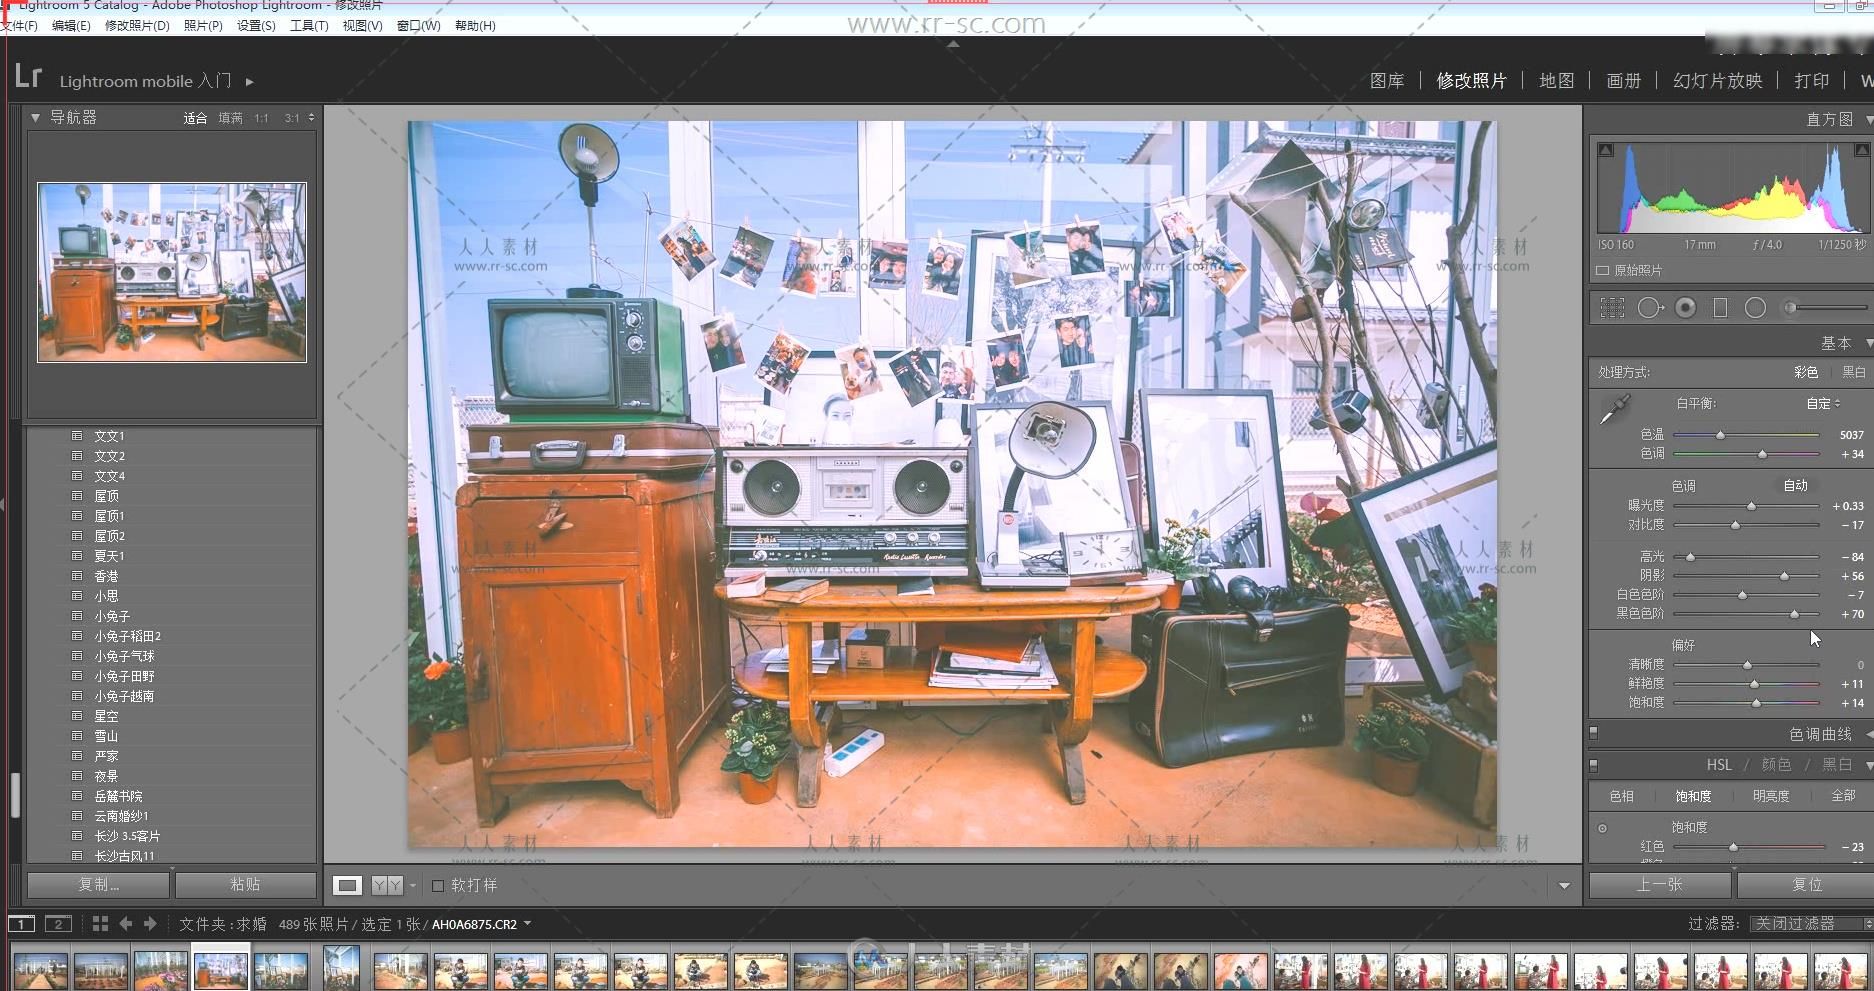Switch to the 幻灯片放映 module

click(1717, 81)
